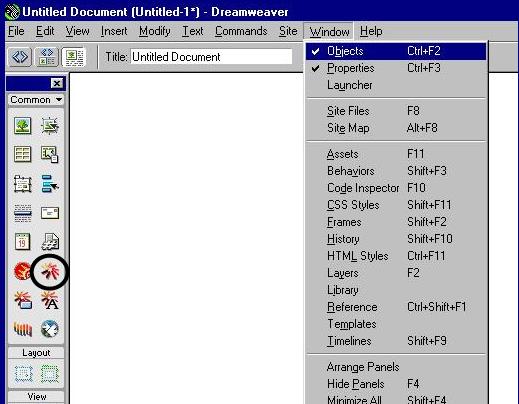
Task: Open the Assets panel from the menu
Action: [396, 154]
